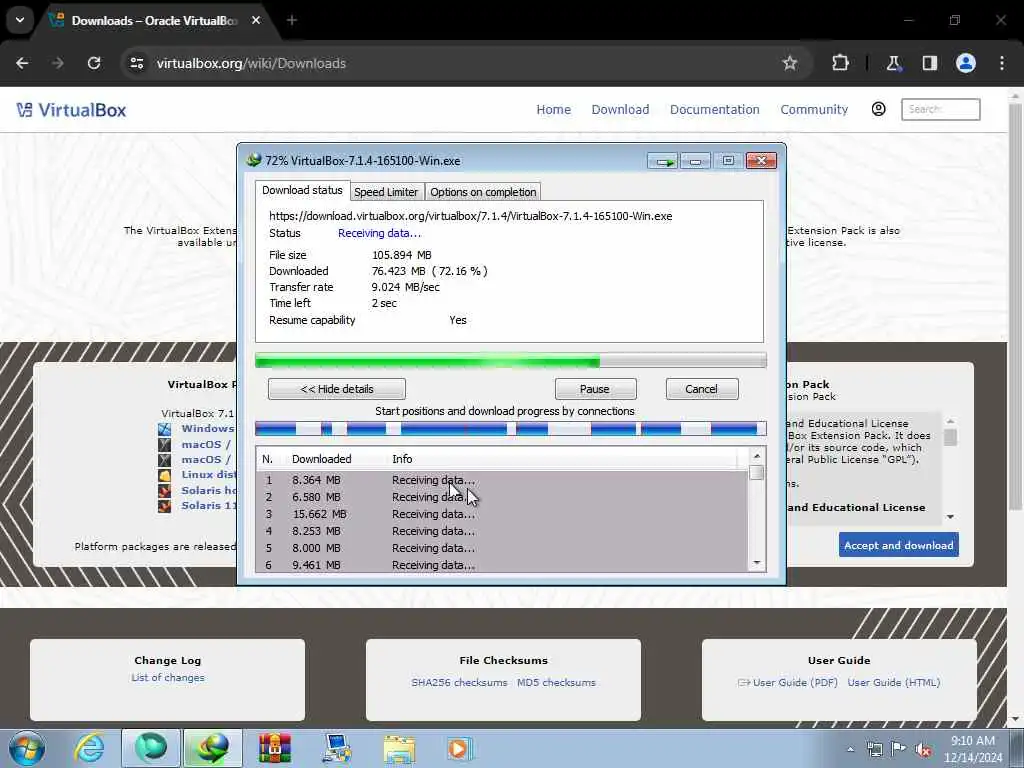The width and height of the screenshot is (1024, 768).
Task: Go back with browser back arrow
Action: [x=22, y=63]
